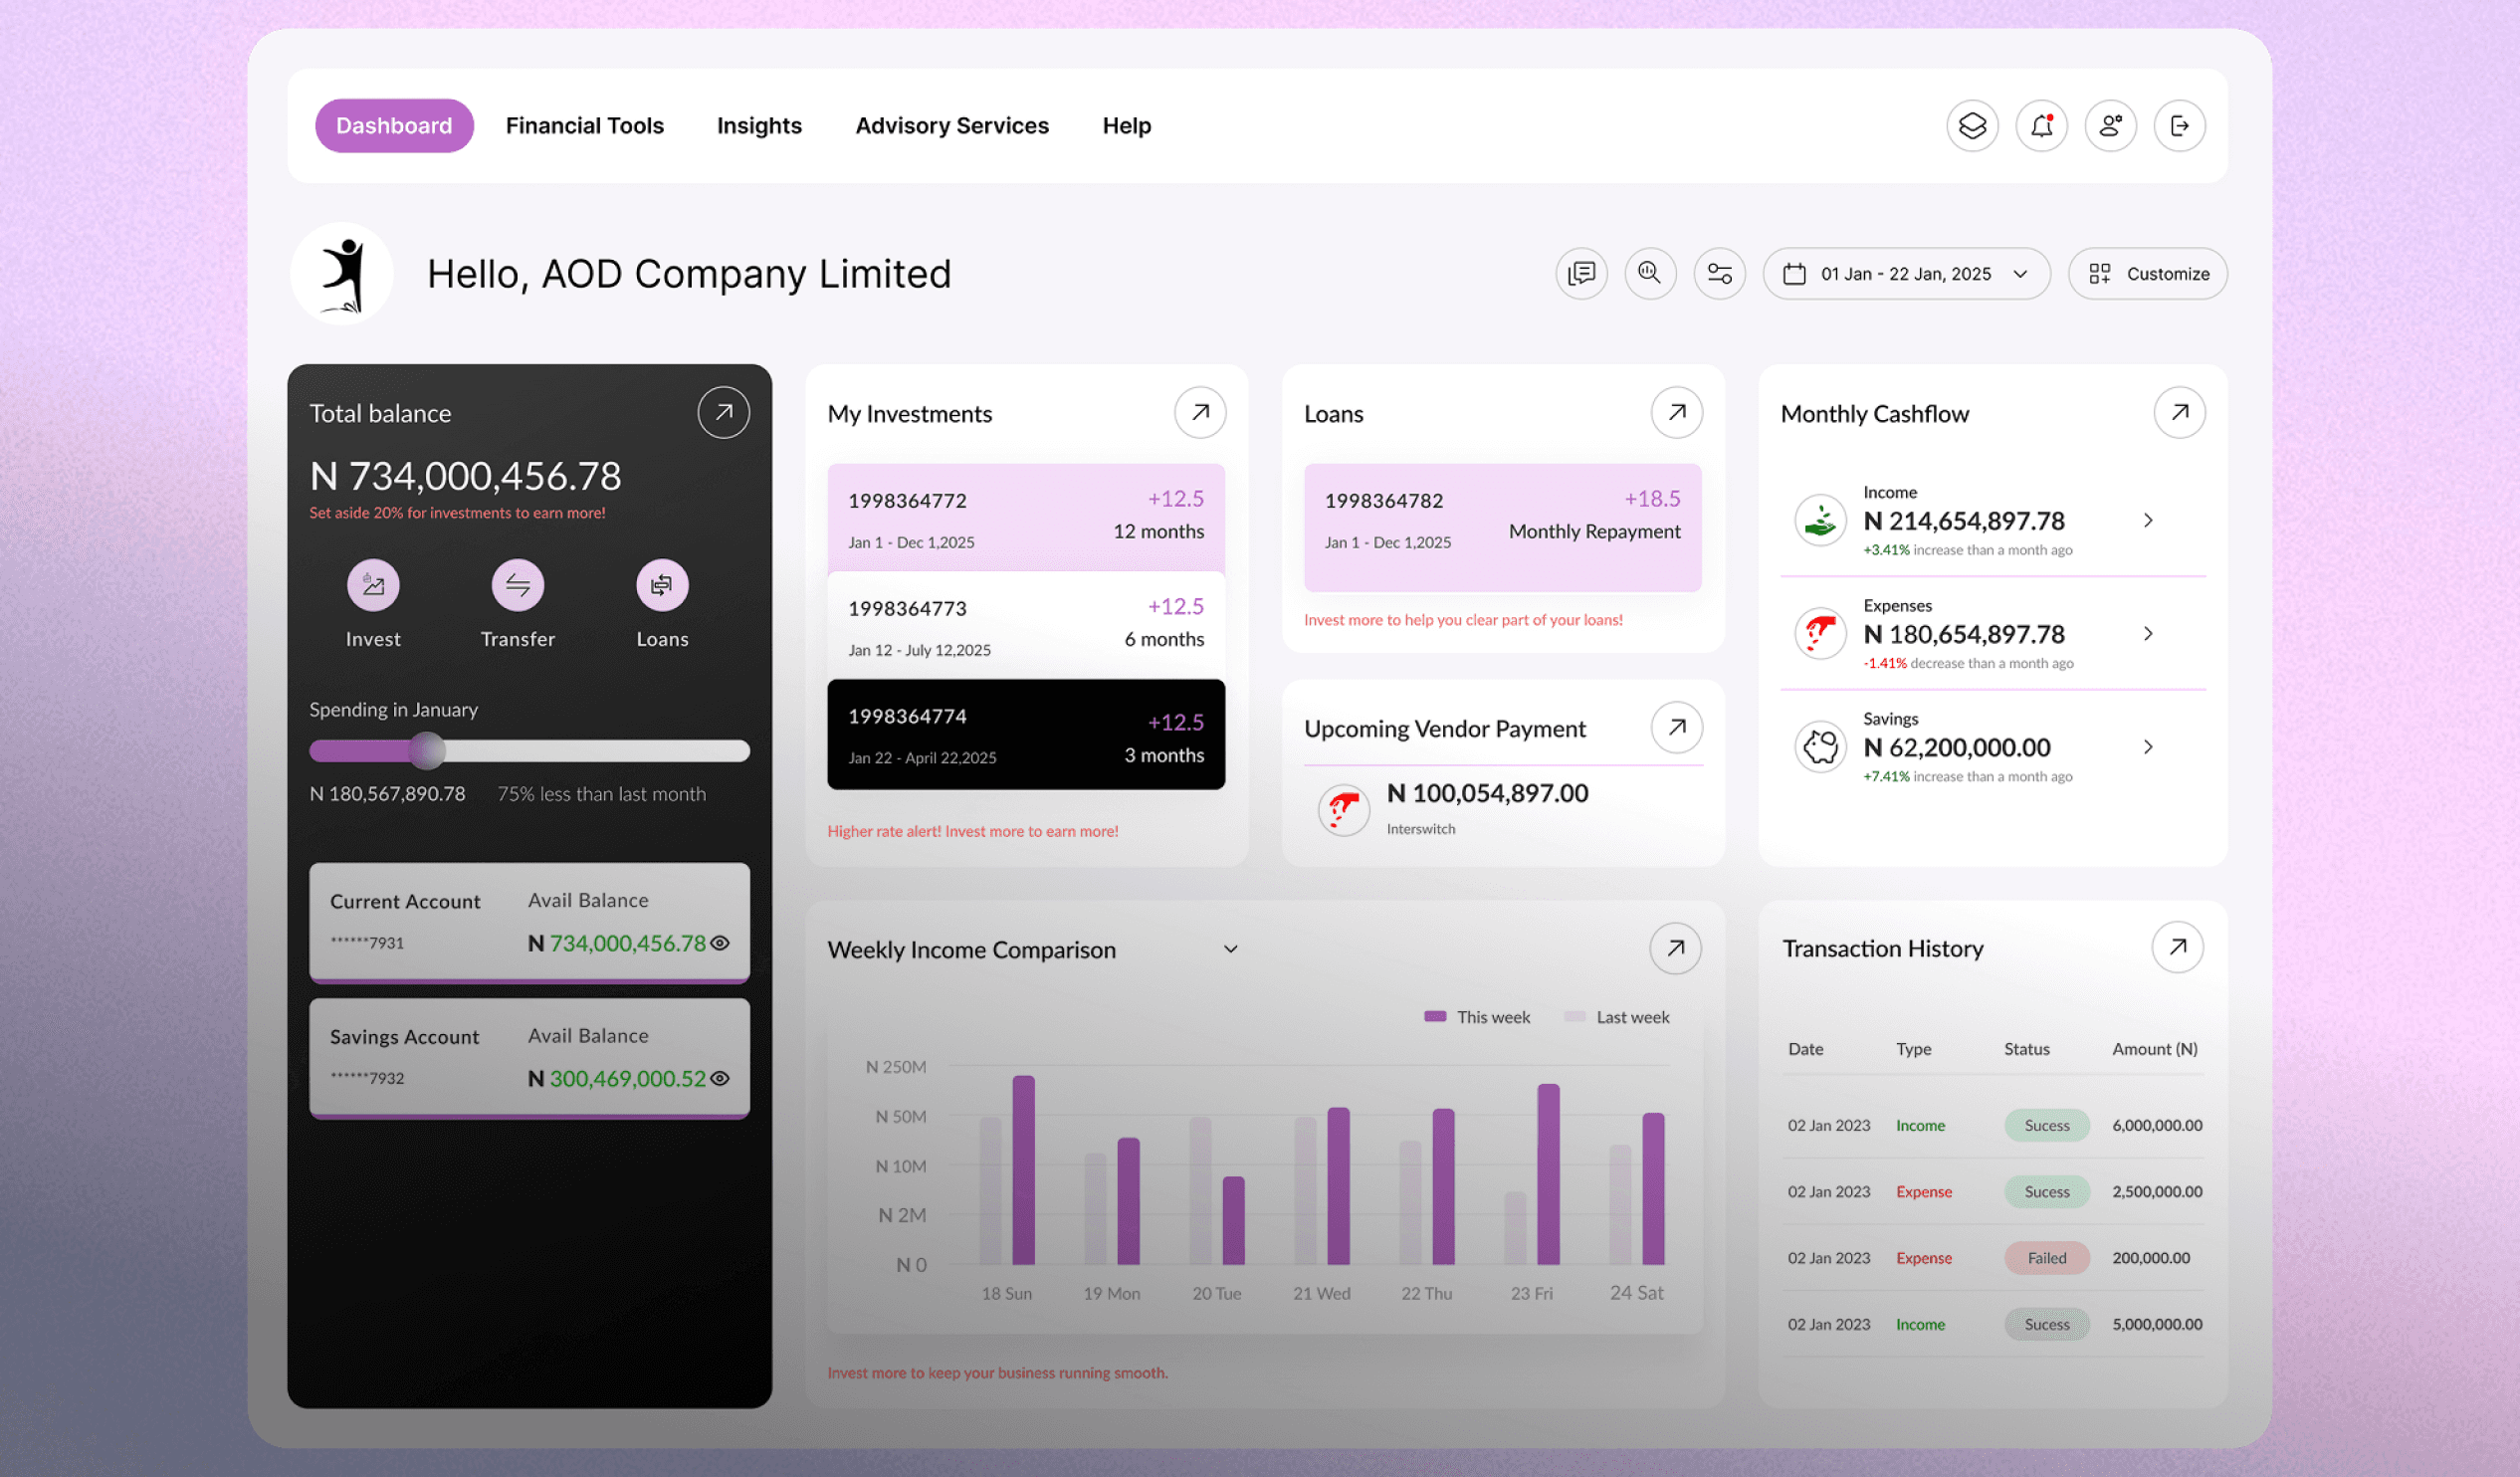Click the user profile icon
Viewport: 2520px width, 1477px height.
click(2110, 126)
